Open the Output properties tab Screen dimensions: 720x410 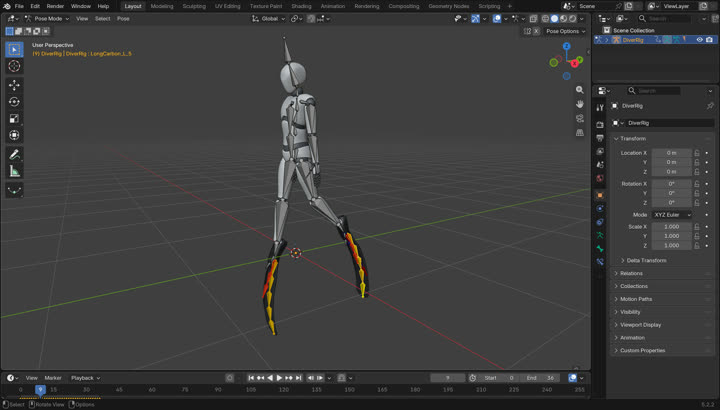(600, 138)
